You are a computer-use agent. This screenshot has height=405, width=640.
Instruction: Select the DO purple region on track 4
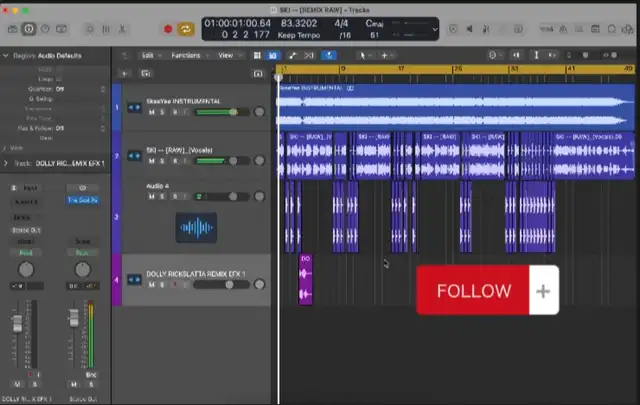(x=306, y=280)
